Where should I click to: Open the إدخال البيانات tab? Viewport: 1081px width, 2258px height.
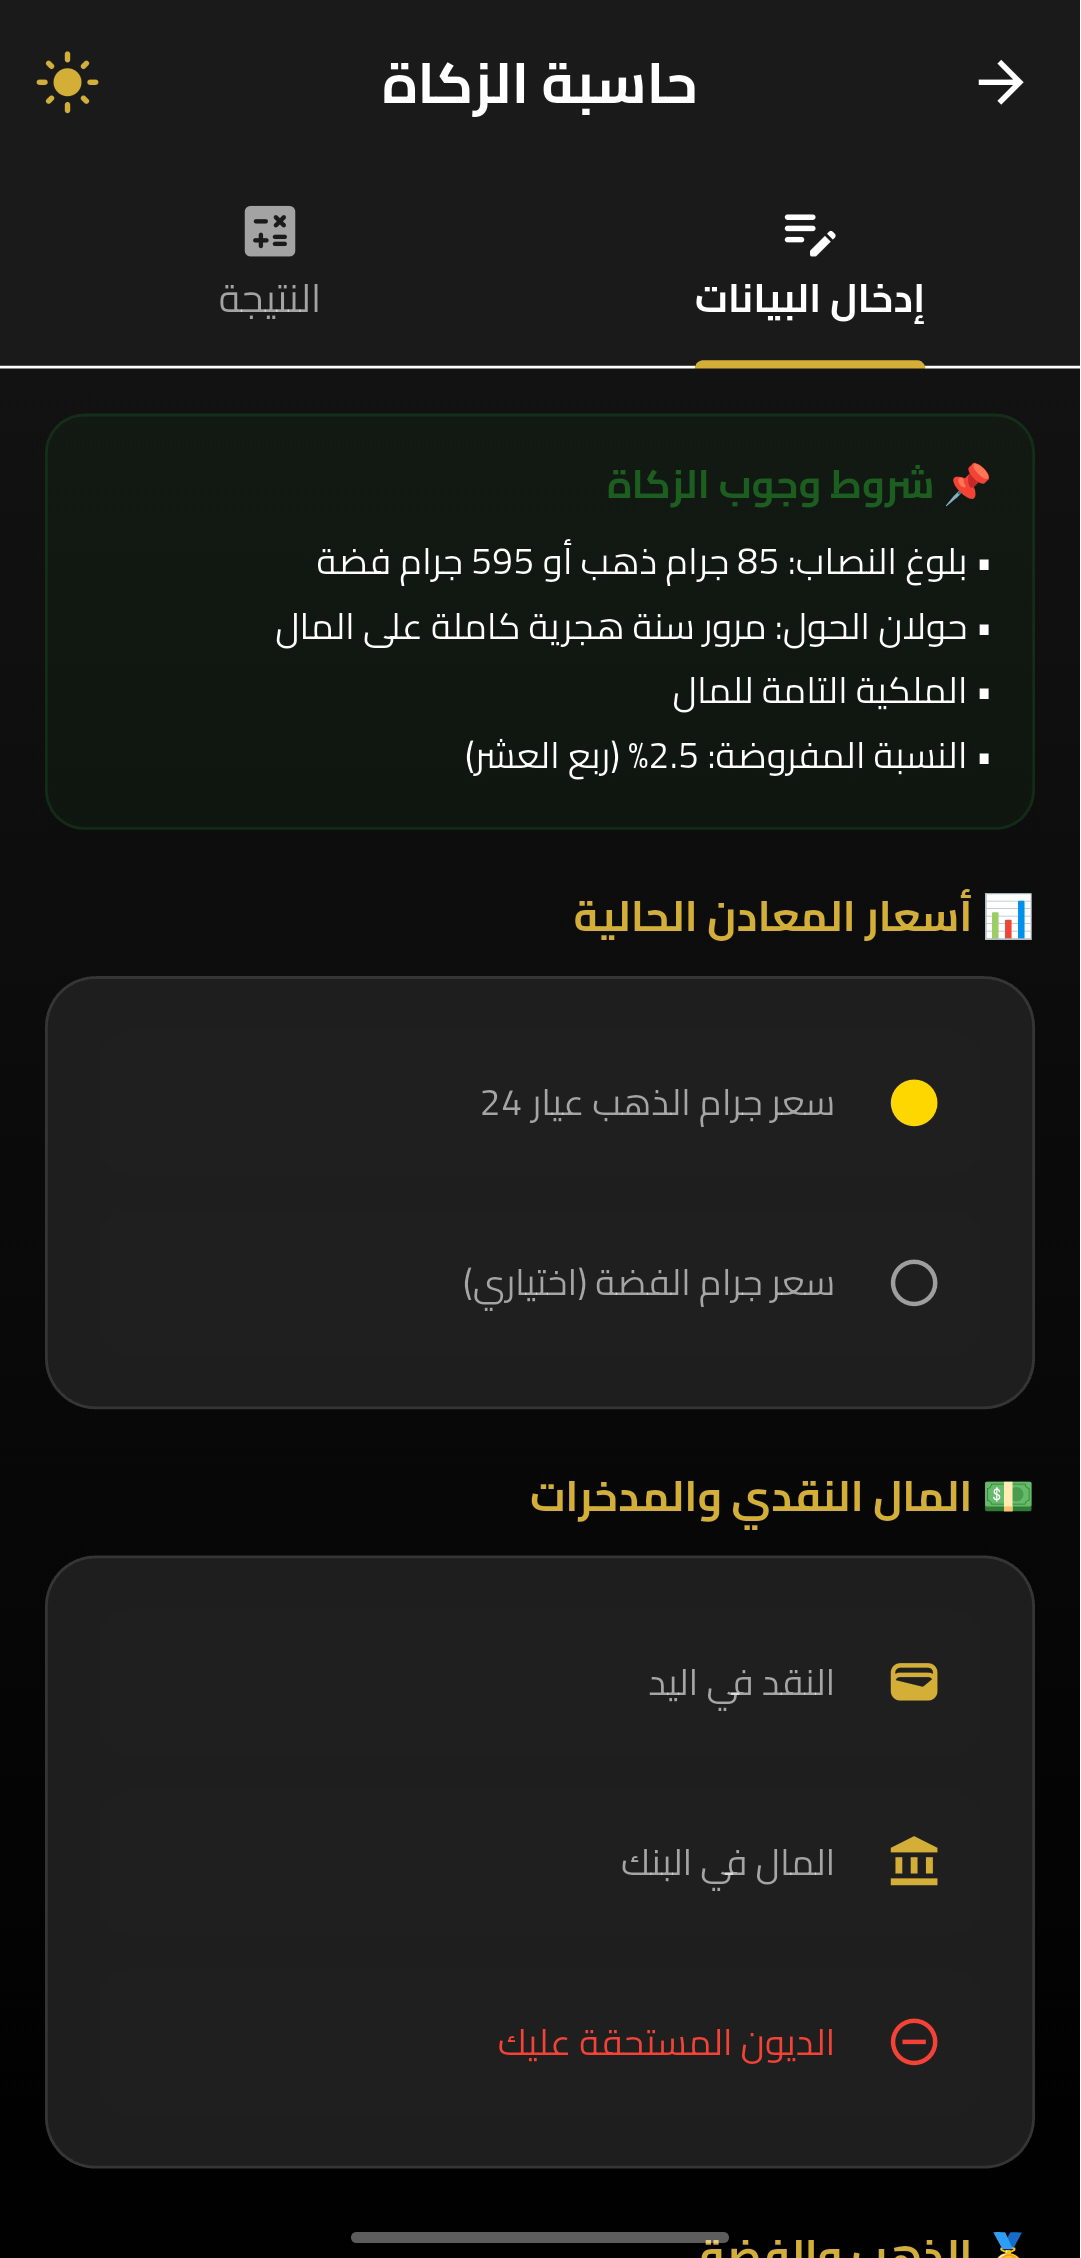coord(810,270)
